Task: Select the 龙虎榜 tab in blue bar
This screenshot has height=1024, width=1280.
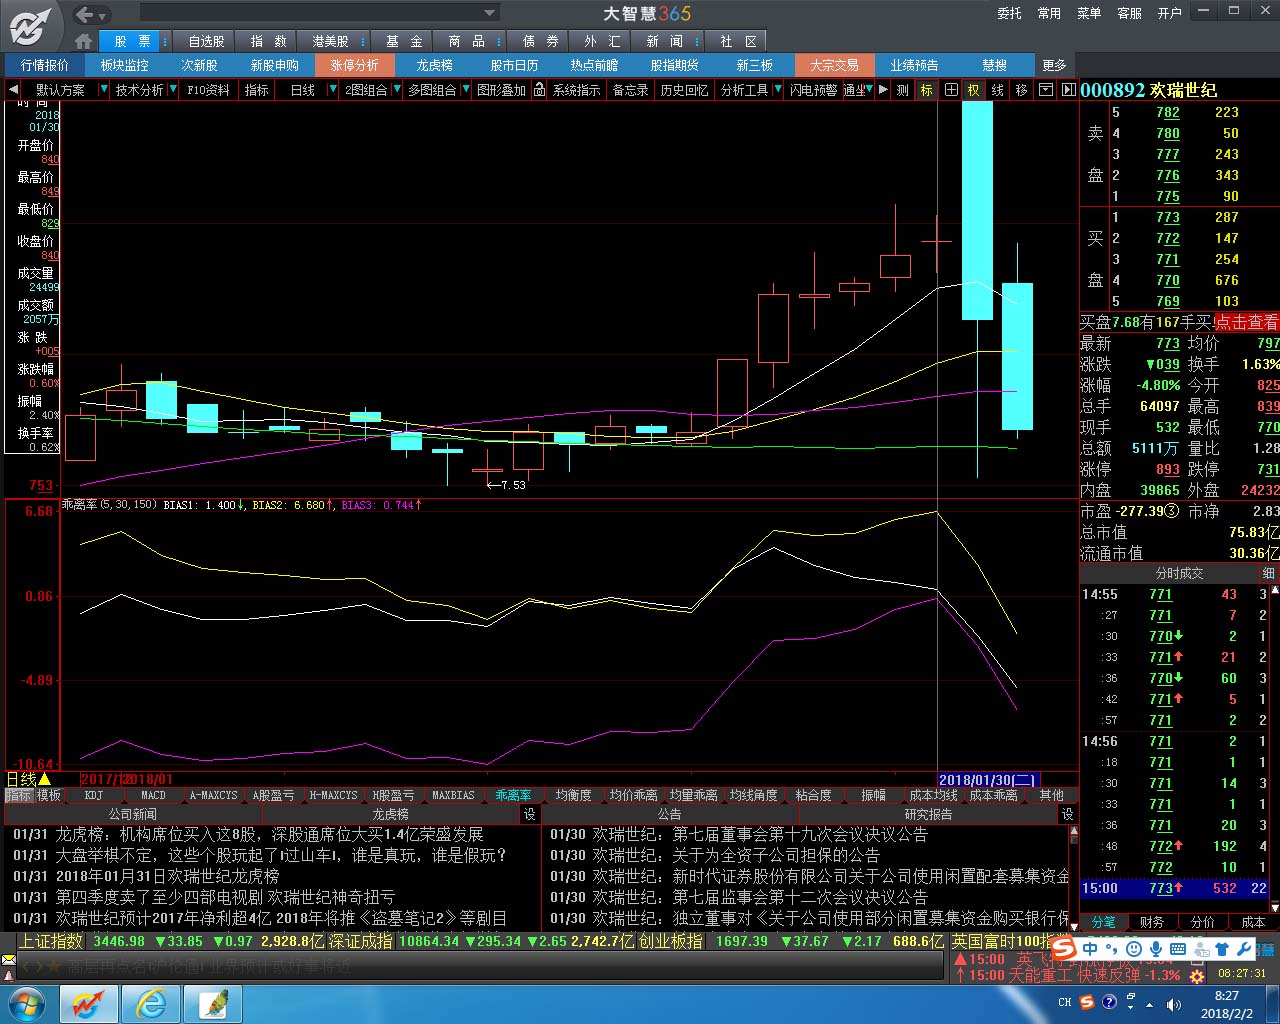Action: point(434,65)
